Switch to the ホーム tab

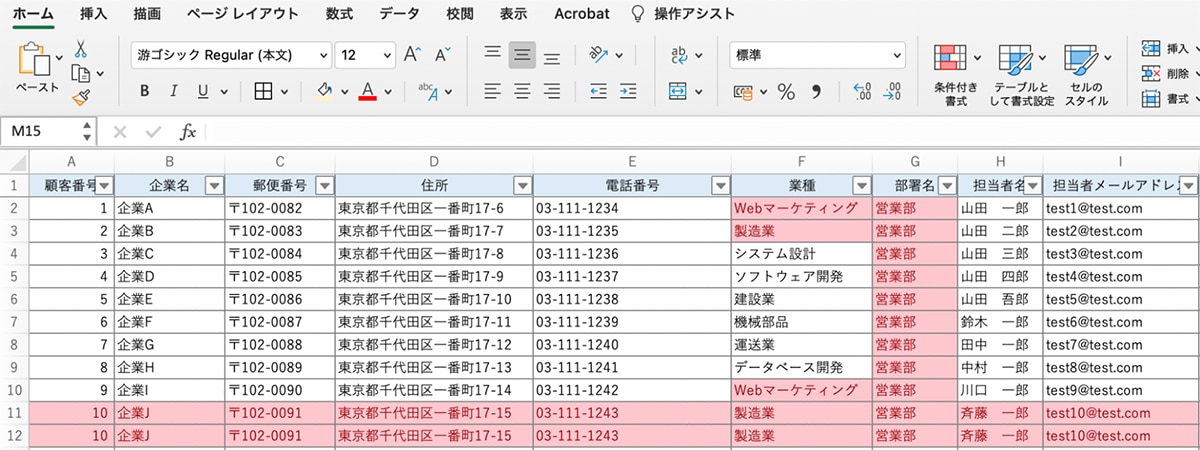click(x=33, y=14)
